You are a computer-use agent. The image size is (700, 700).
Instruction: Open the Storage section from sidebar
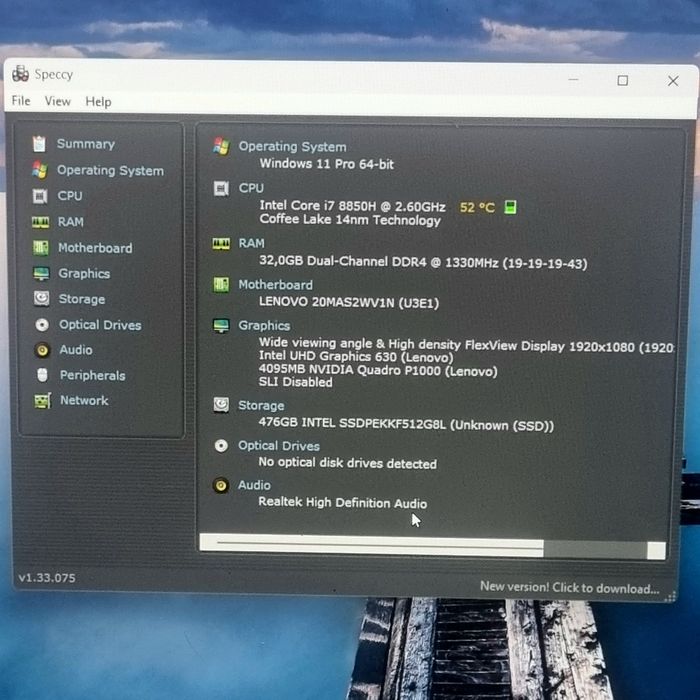pyautogui.click(x=82, y=299)
